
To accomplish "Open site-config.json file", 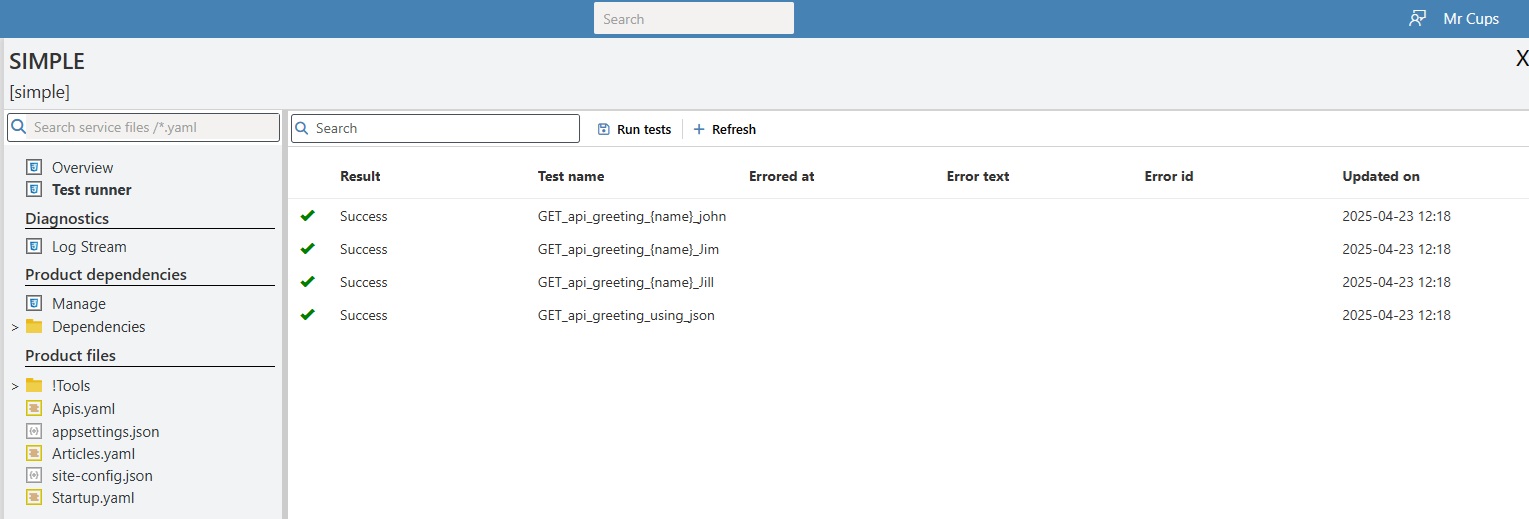I will [x=102, y=476].
